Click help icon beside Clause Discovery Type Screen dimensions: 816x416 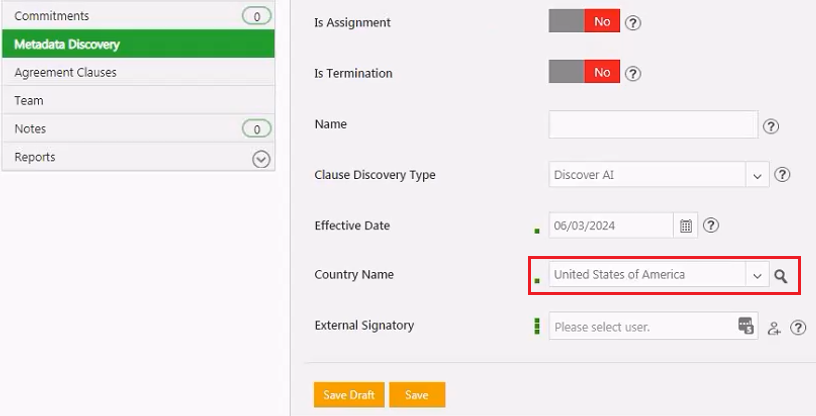(783, 174)
